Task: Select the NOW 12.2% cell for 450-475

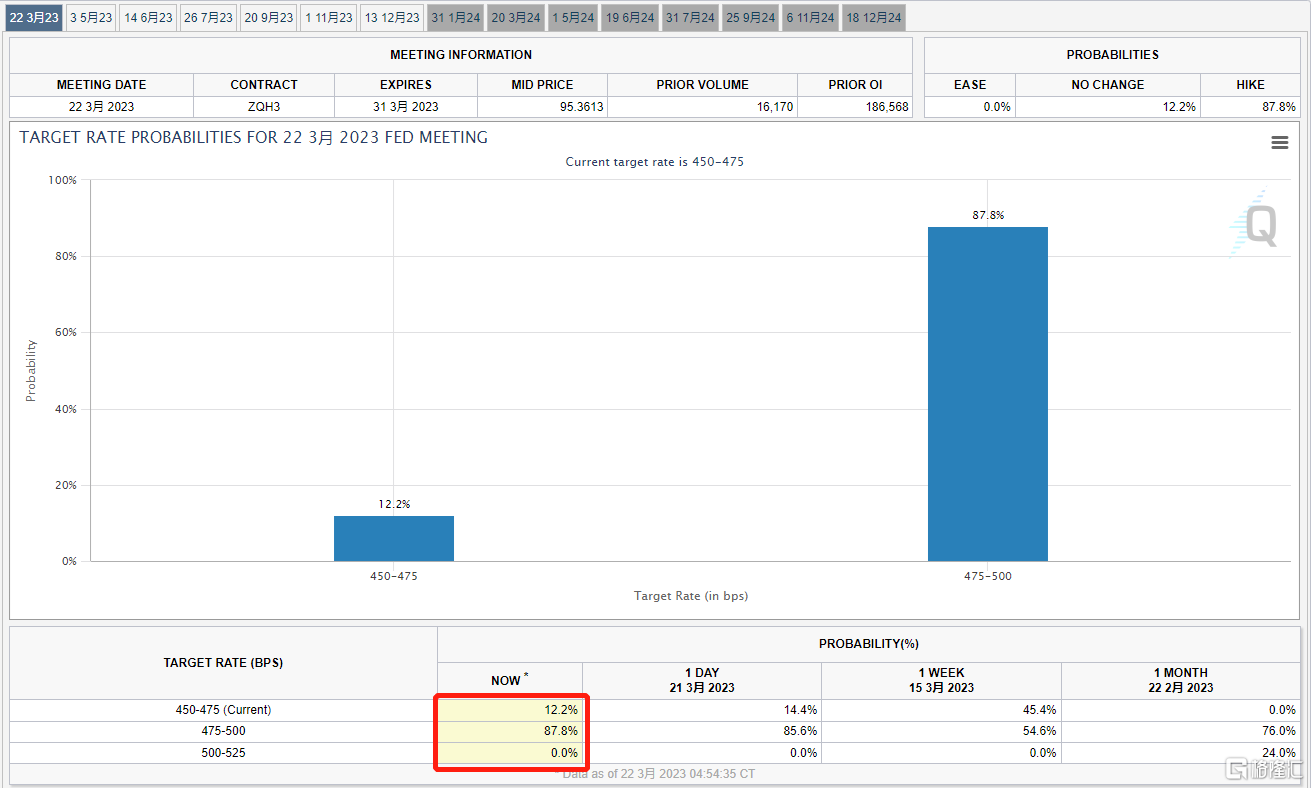Action: 510,710
